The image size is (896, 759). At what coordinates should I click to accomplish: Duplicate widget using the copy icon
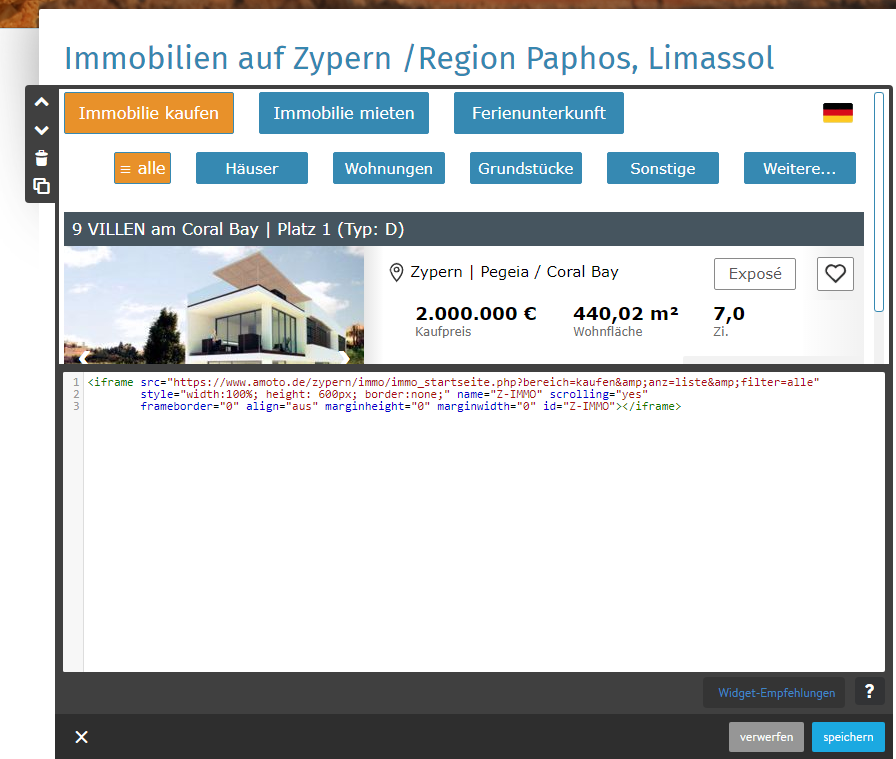point(41,186)
